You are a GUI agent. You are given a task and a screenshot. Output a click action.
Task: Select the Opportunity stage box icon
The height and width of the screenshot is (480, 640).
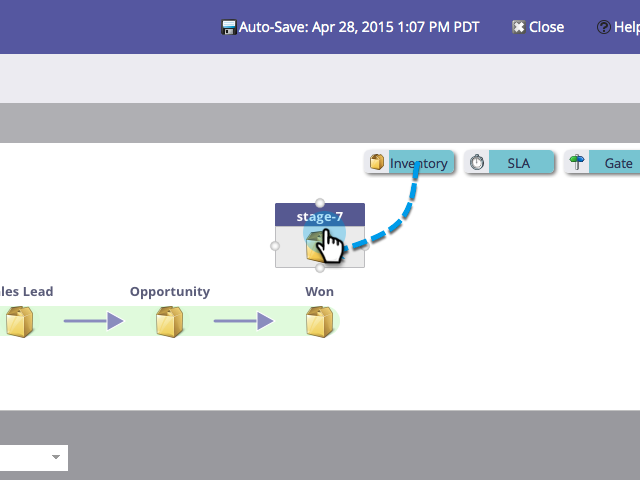pyautogui.click(x=169, y=322)
